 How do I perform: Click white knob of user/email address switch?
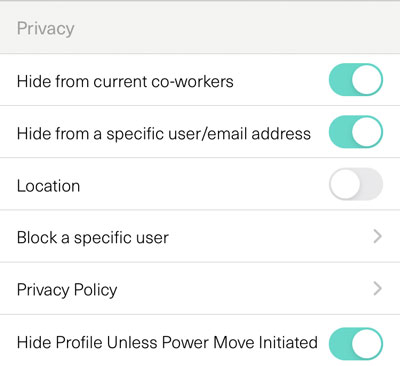pyautogui.click(x=367, y=132)
